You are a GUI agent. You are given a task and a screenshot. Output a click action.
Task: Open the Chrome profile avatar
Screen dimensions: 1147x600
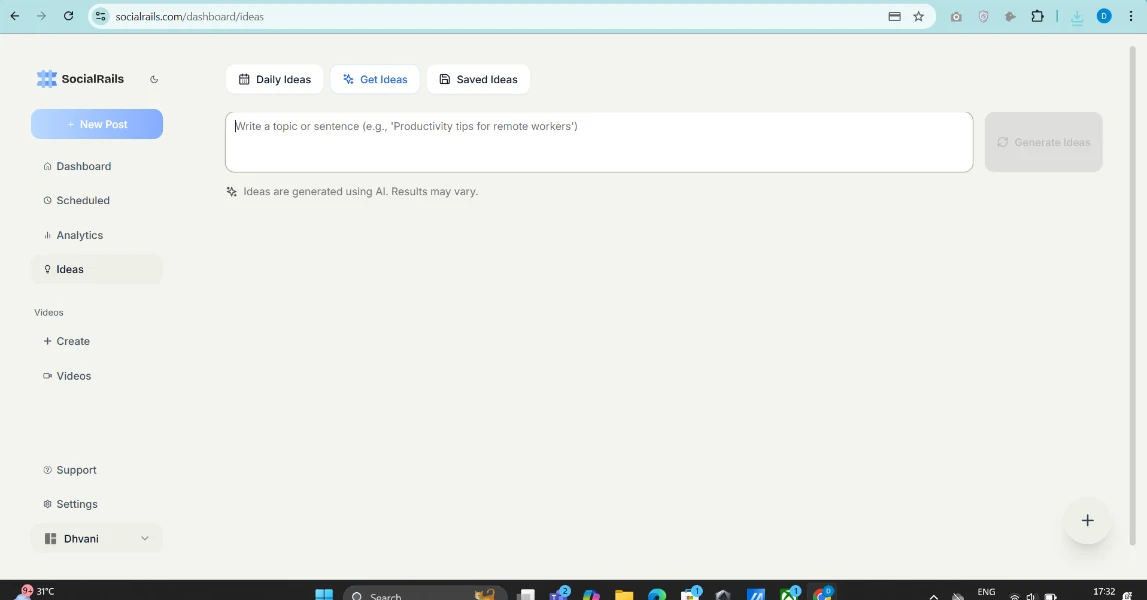1104,16
